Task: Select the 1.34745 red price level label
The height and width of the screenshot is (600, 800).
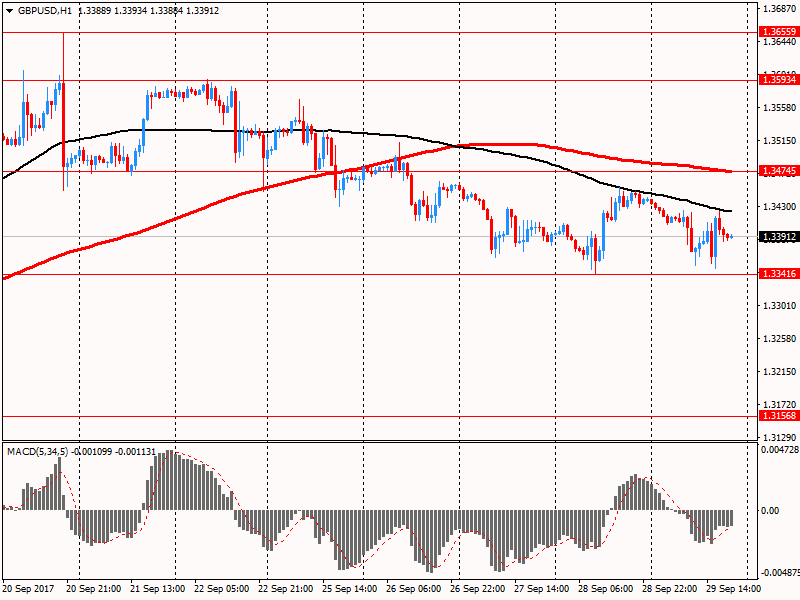Action: 779,171
